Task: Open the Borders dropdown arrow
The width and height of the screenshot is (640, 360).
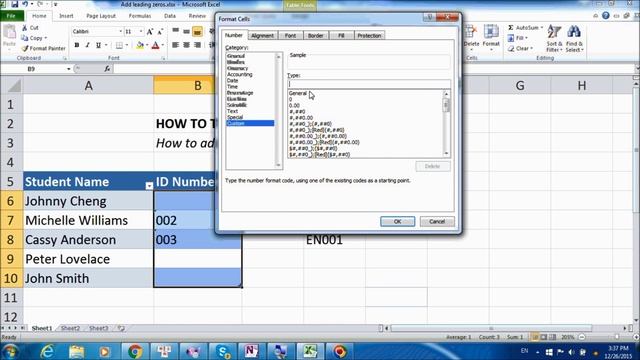Action: 127,45
